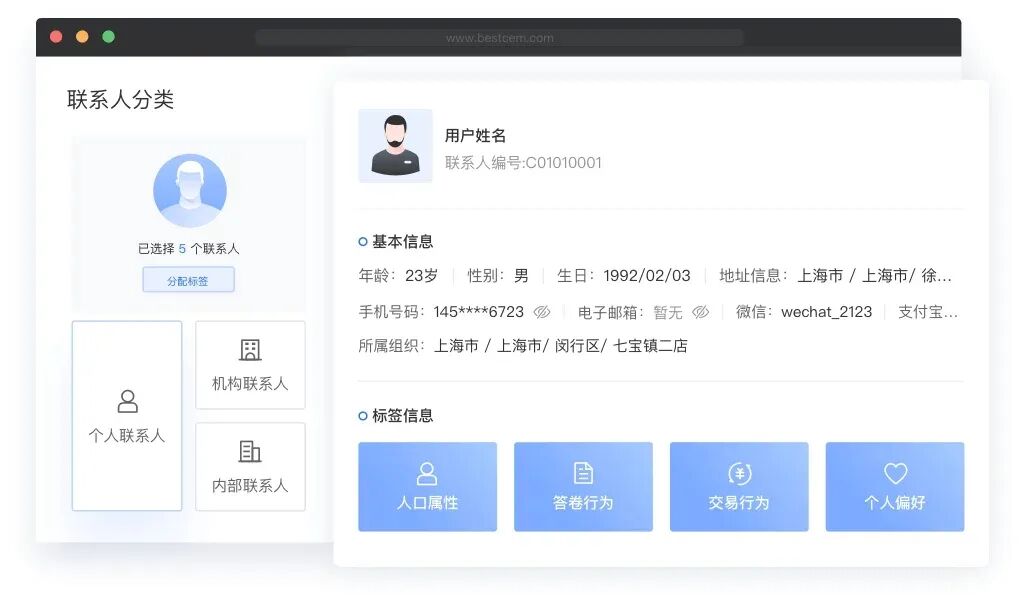Expand the truncated 支付宝 field
The height and width of the screenshot is (603, 1026).
pos(930,312)
